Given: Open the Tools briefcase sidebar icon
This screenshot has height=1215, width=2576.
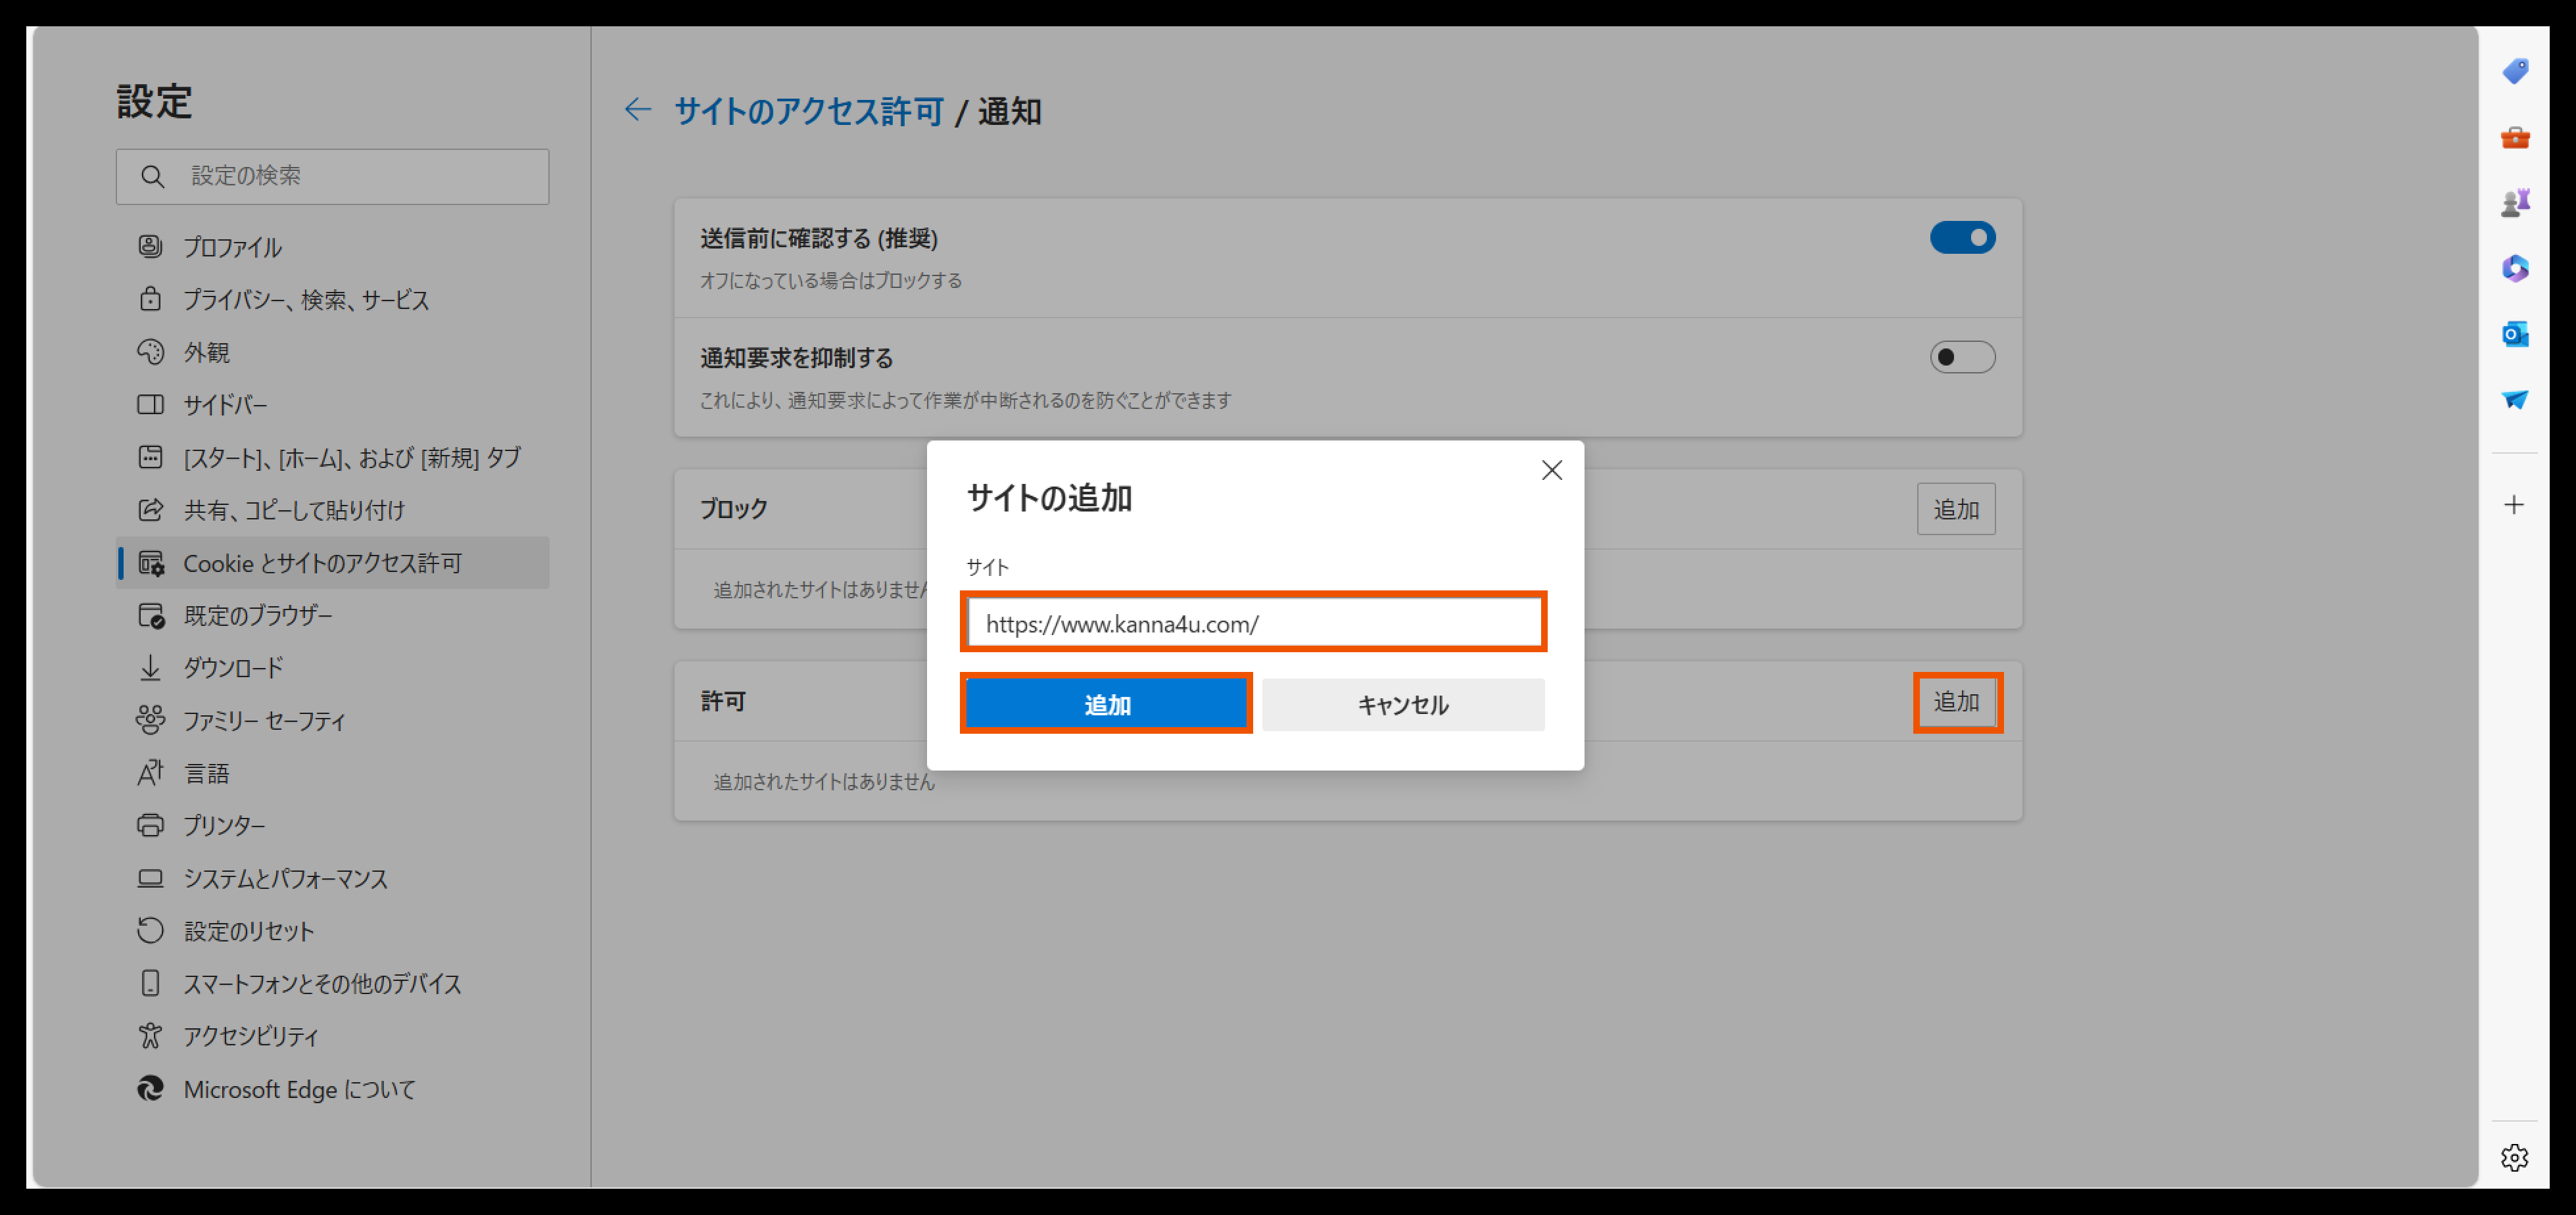Looking at the screenshot, I should coord(2514,137).
